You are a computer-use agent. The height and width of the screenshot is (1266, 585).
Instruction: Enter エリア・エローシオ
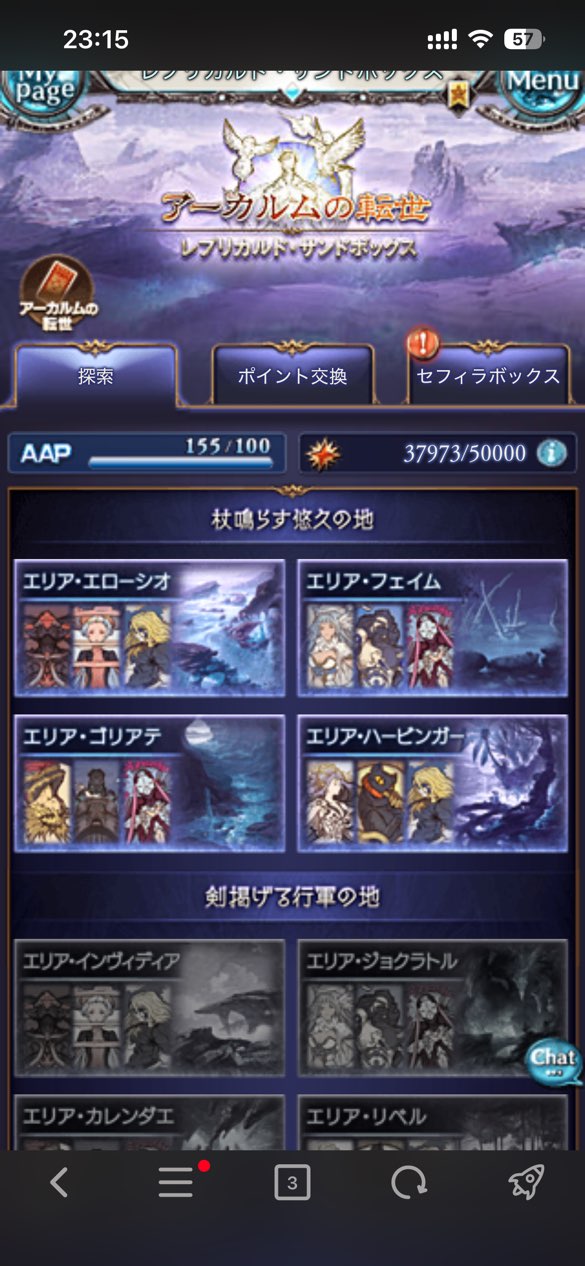[150, 627]
